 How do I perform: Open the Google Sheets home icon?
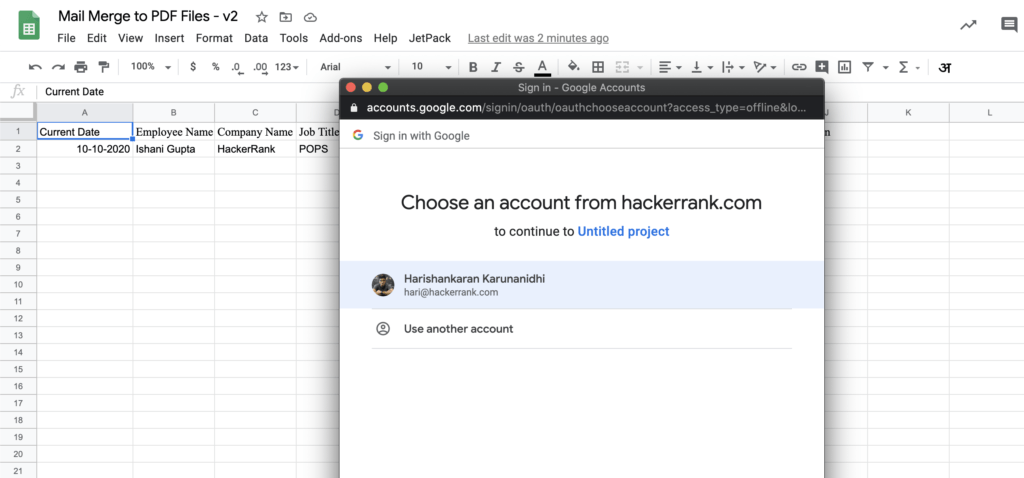pyautogui.click(x=29, y=27)
